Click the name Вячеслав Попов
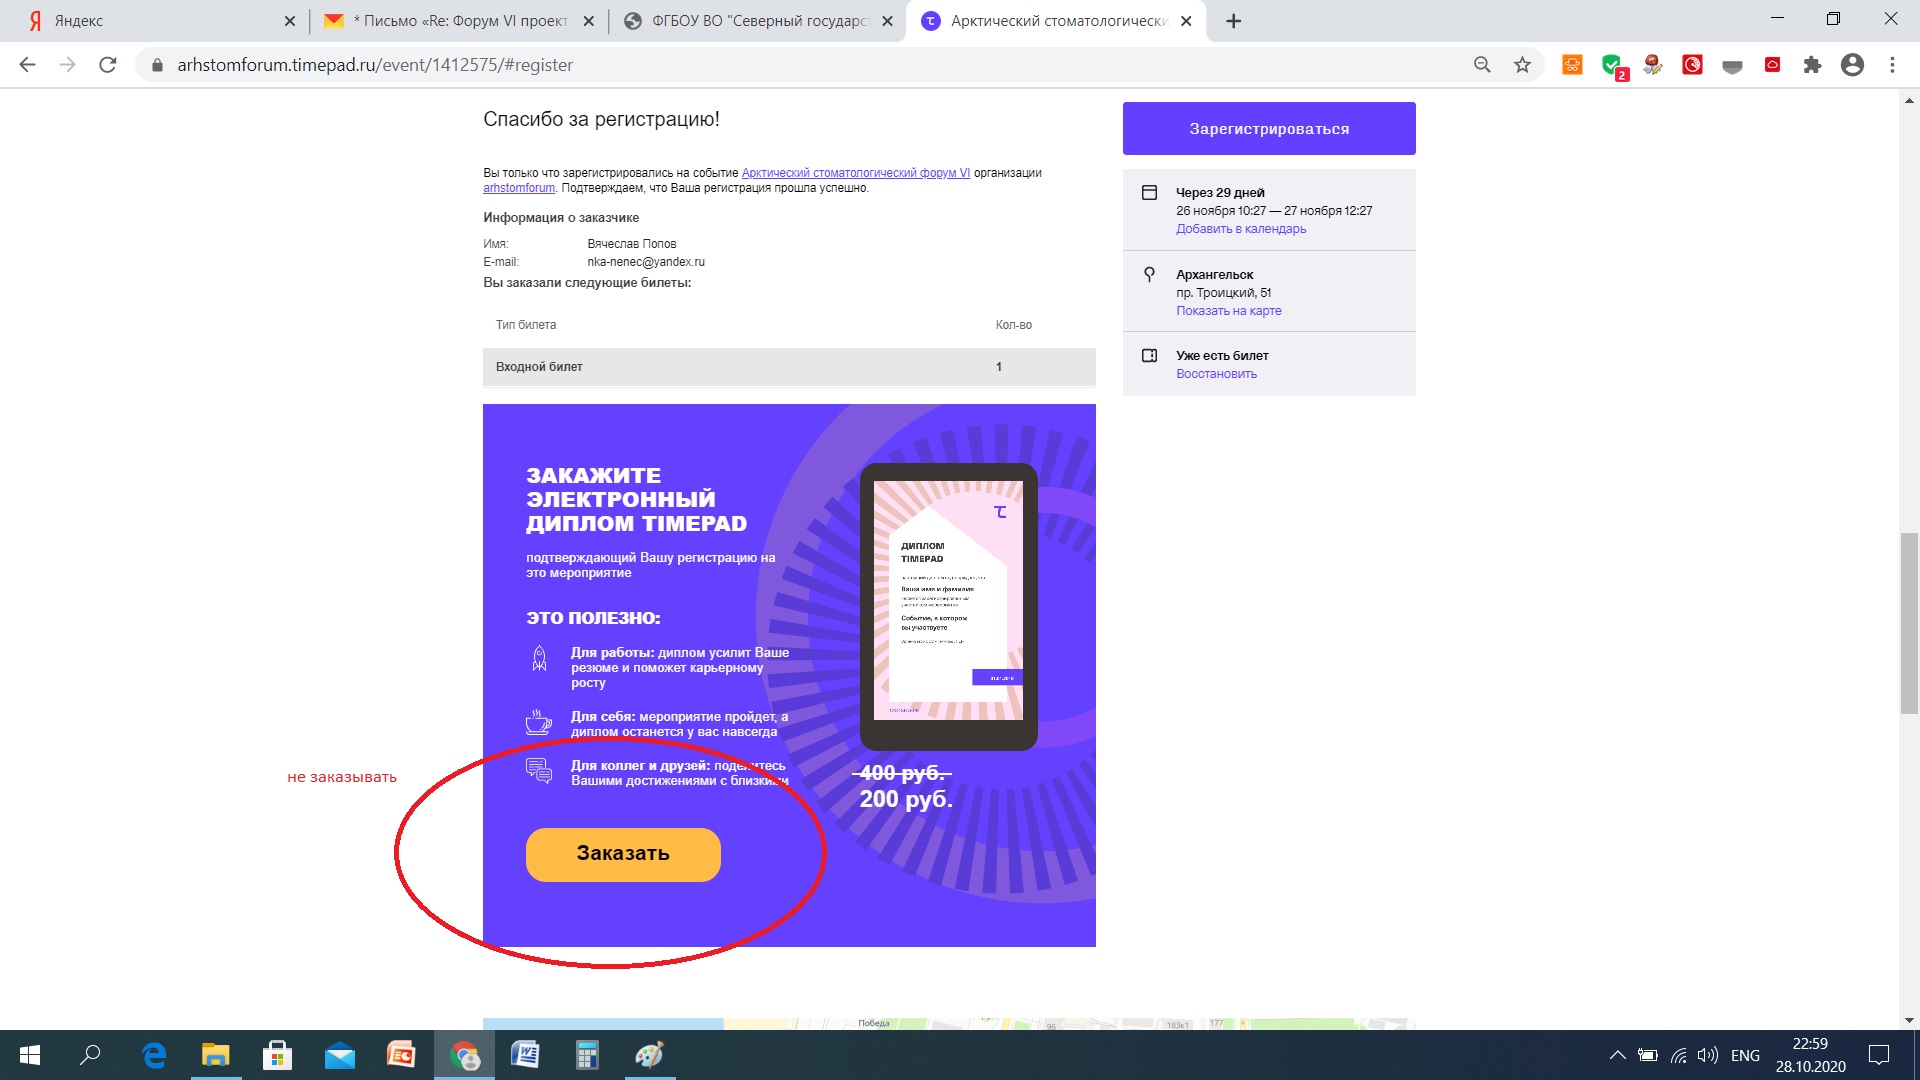The height and width of the screenshot is (1080, 1920). point(631,244)
